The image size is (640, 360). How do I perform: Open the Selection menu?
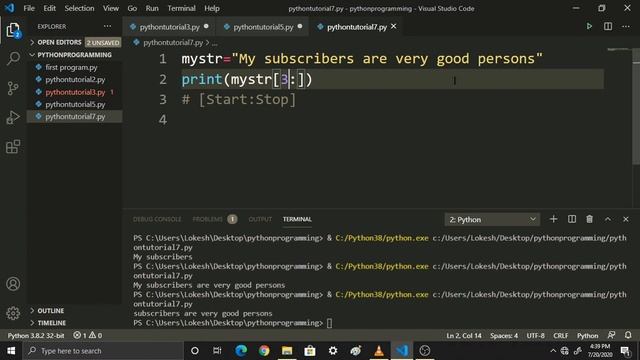(x=79, y=8)
